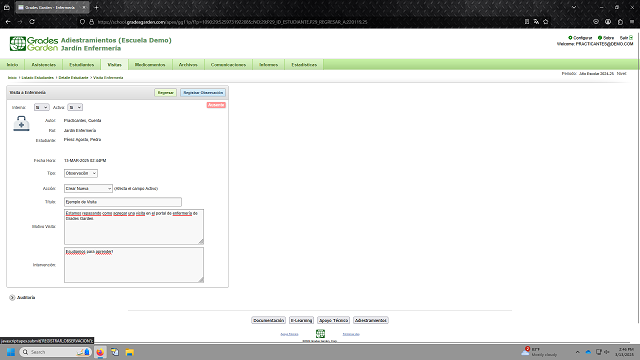Go back using the browser back arrow
Image resolution: width=640 pixels, height=360 pixels.
[x=8, y=22]
